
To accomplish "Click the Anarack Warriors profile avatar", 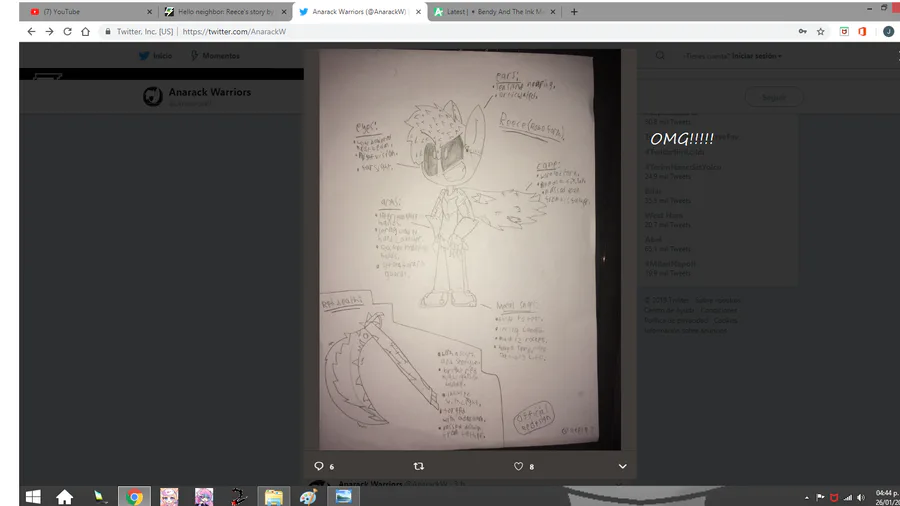I will click(153, 96).
